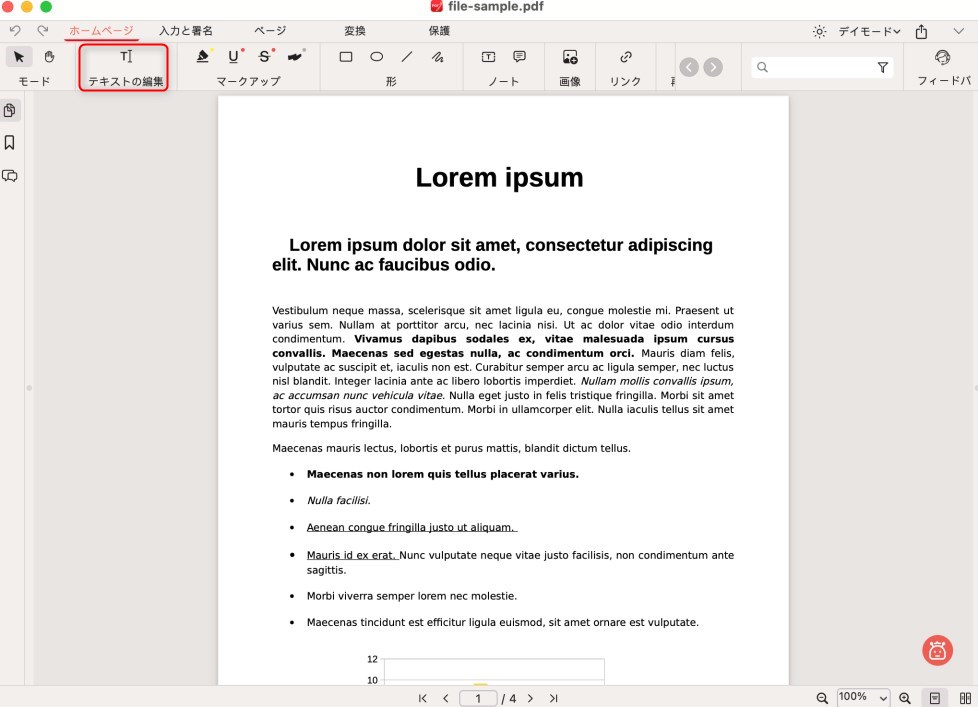Open the 100% zoom level dropdown
This screenshot has width=978, height=707.
point(862,698)
